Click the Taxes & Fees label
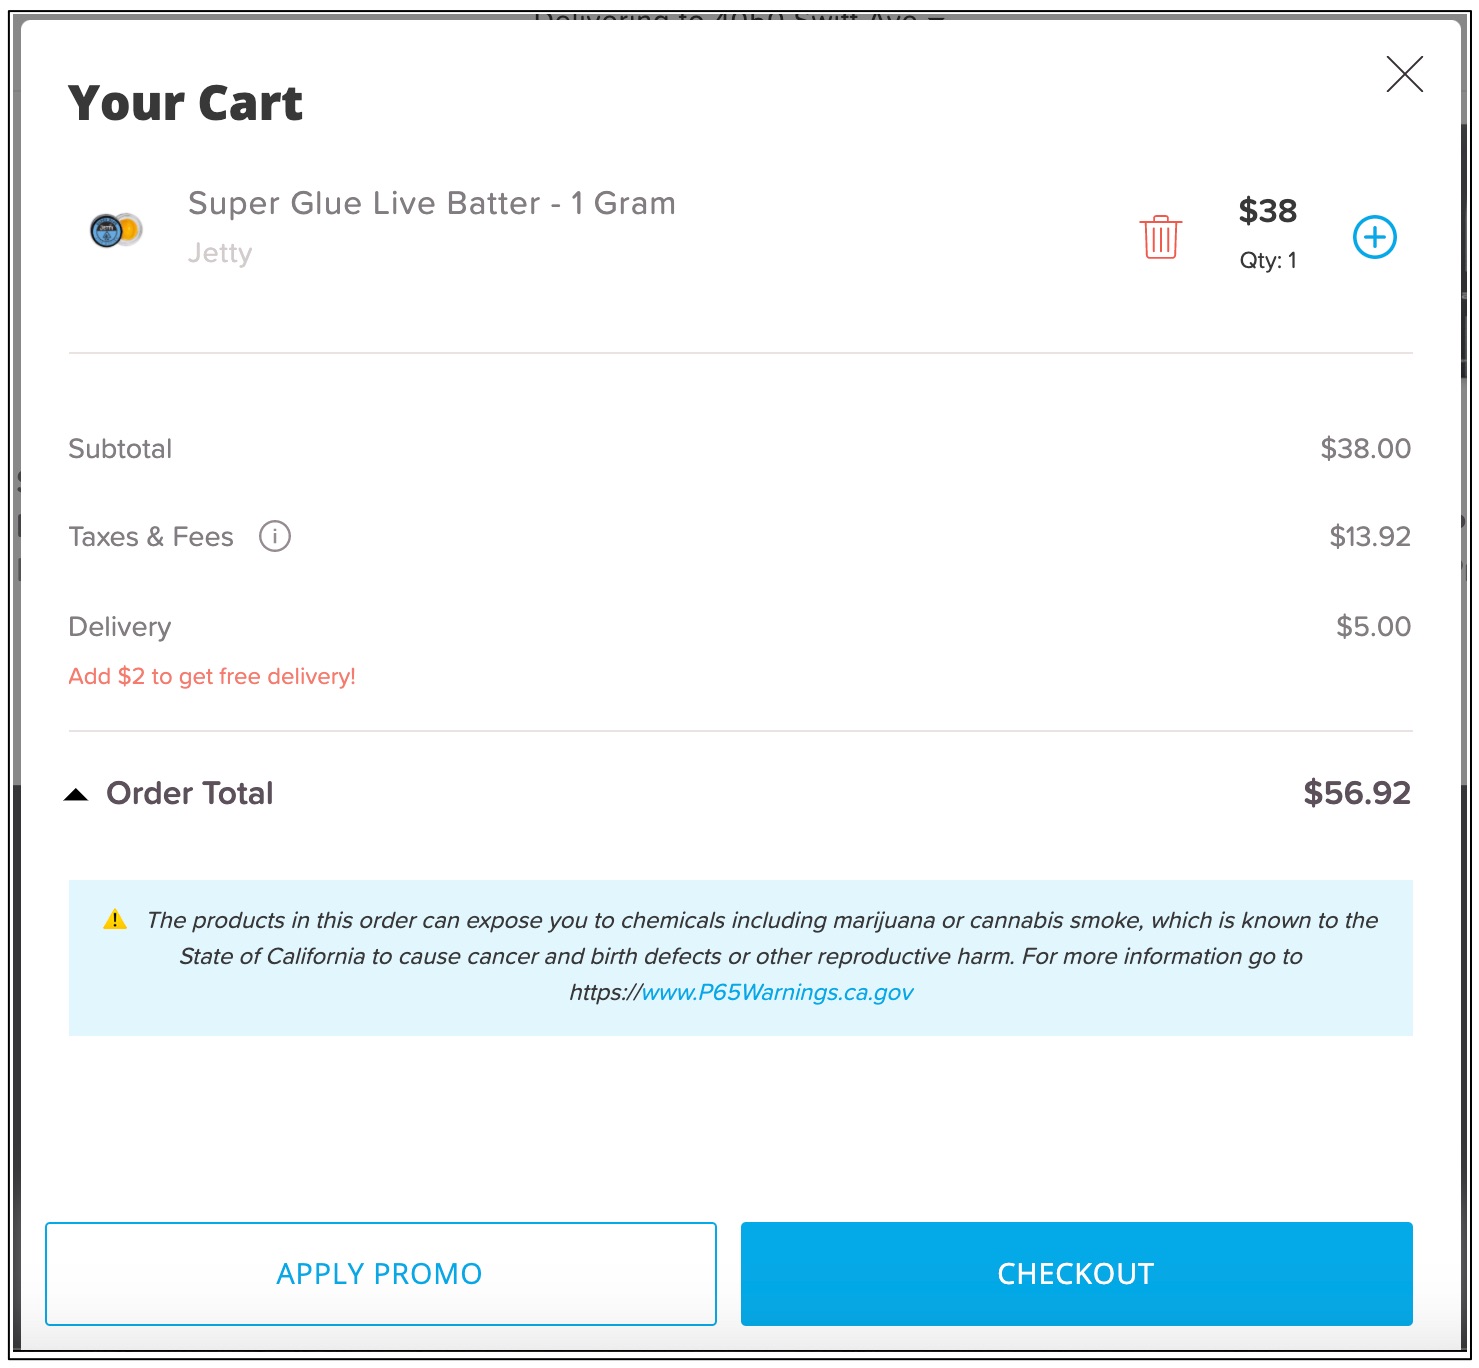Viewport: 1479px width, 1368px height. point(151,537)
